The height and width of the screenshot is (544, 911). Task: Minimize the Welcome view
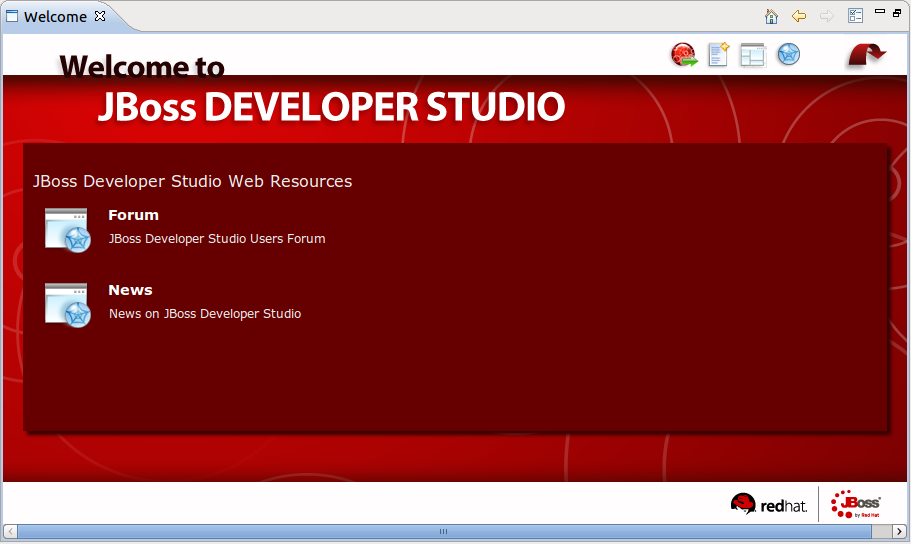pos(880,11)
